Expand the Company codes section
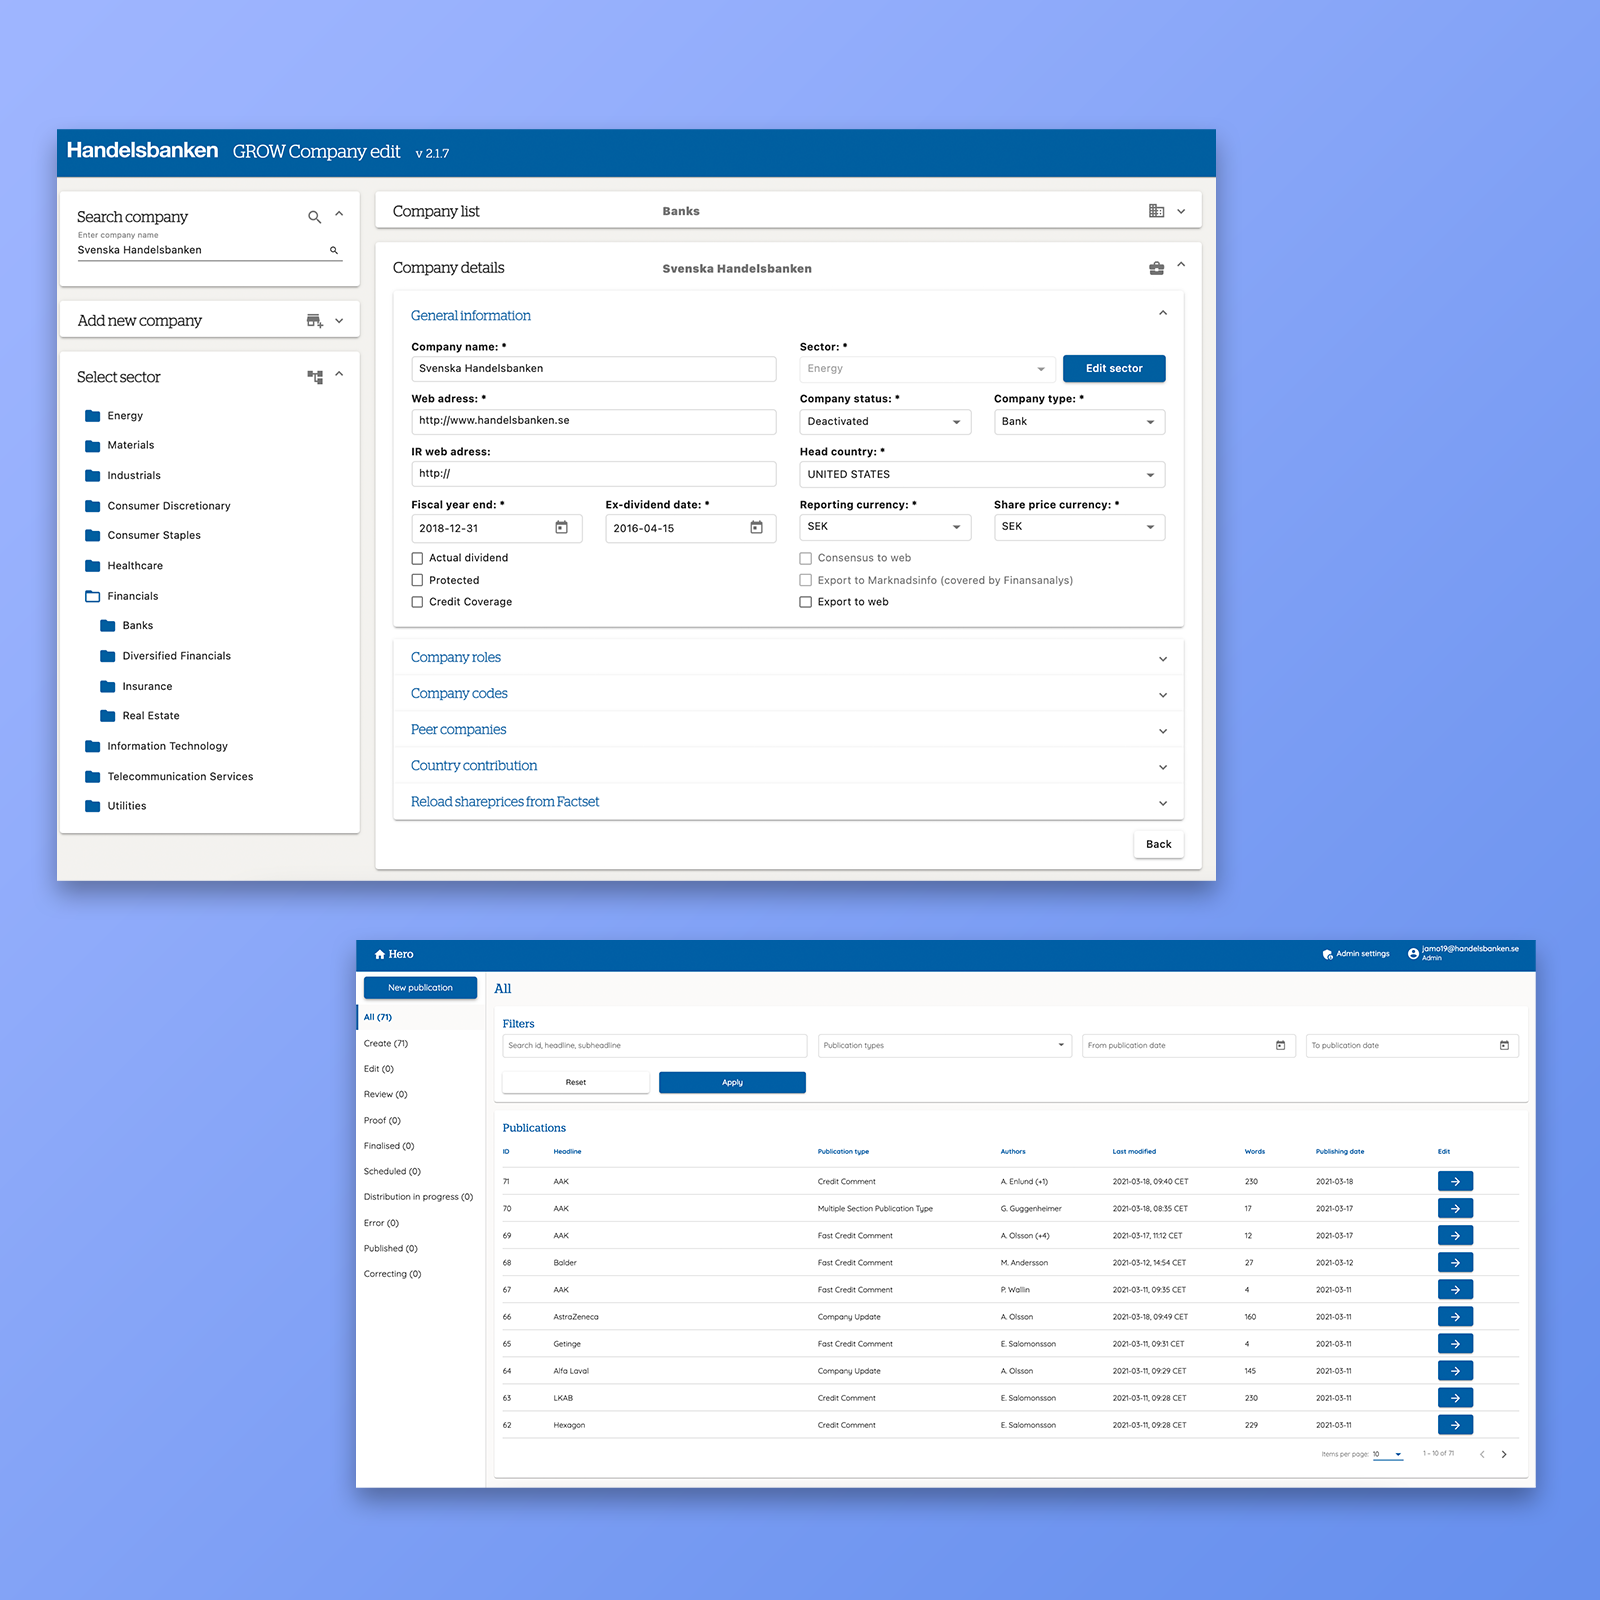 tap(788, 694)
